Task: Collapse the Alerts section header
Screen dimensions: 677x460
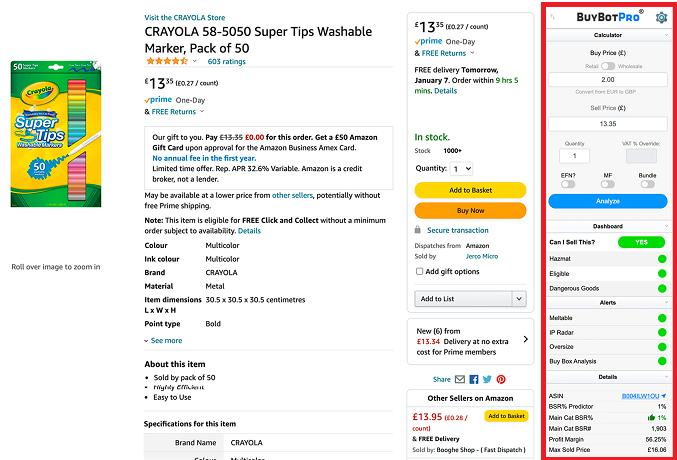Action: coord(608,299)
